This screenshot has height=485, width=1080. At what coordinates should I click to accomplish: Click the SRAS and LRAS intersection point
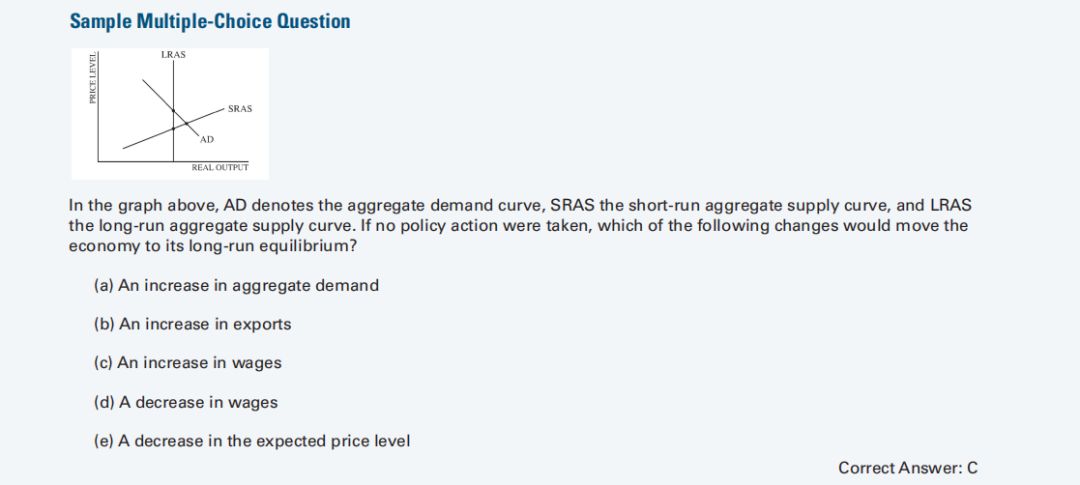tap(174, 128)
